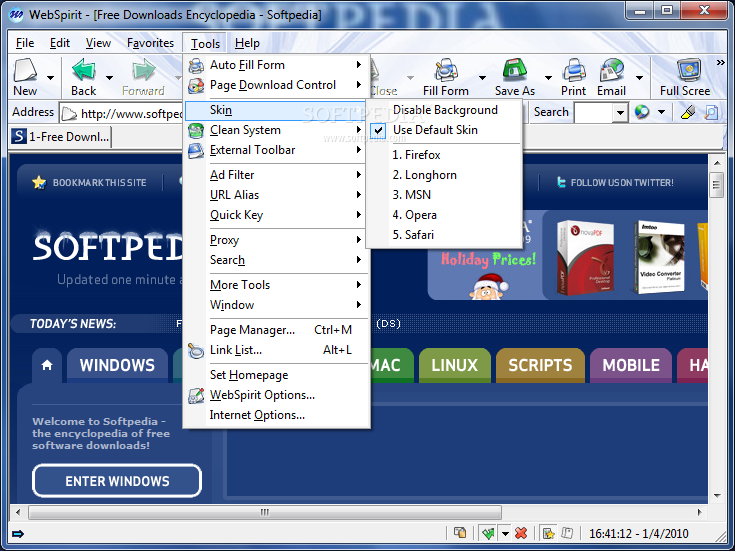Click the Clean System menu icon
The width and height of the screenshot is (735, 551).
pos(196,130)
